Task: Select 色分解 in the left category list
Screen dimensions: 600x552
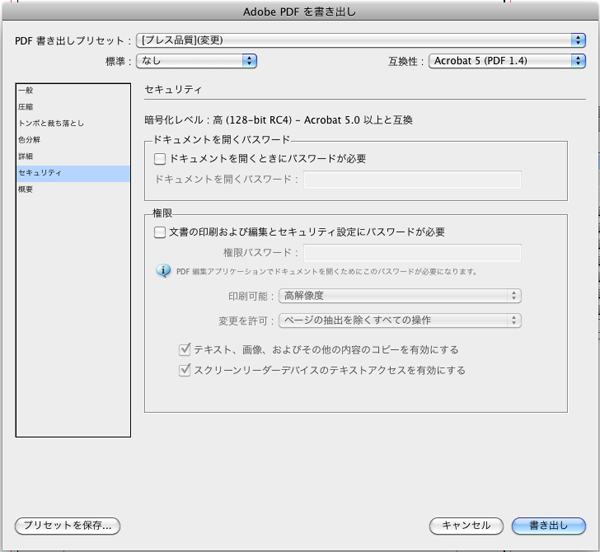Action: [x=73, y=140]
